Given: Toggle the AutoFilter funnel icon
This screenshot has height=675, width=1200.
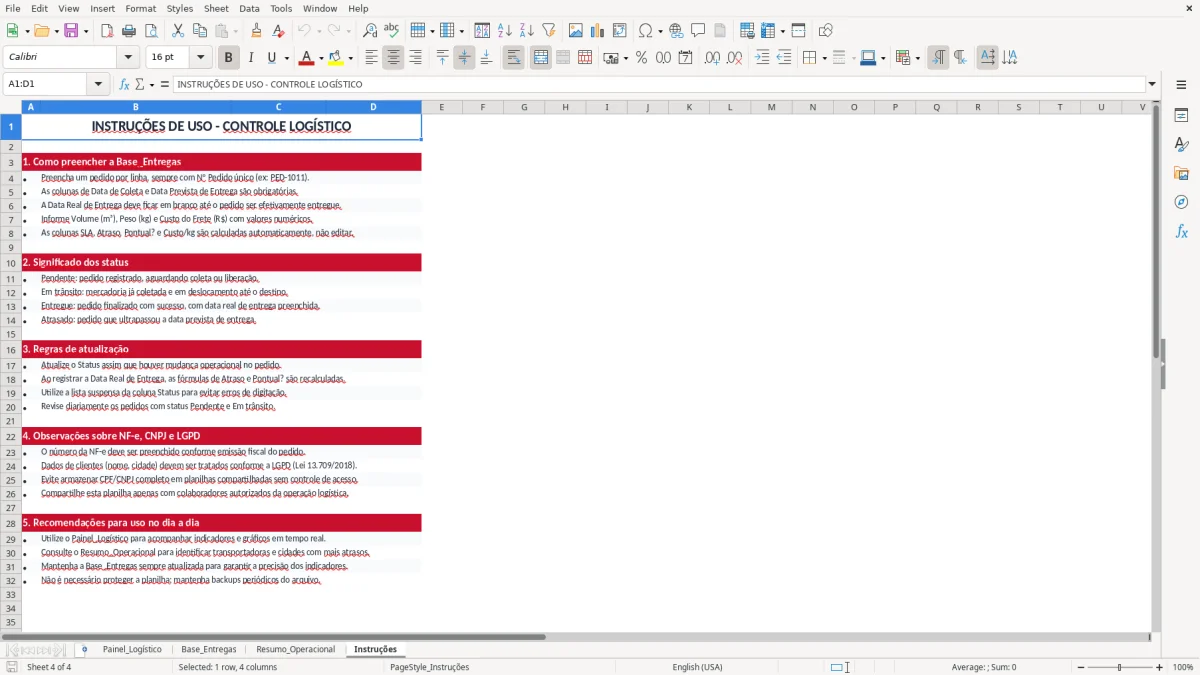Looking at the screenshot, I should 548,31.
